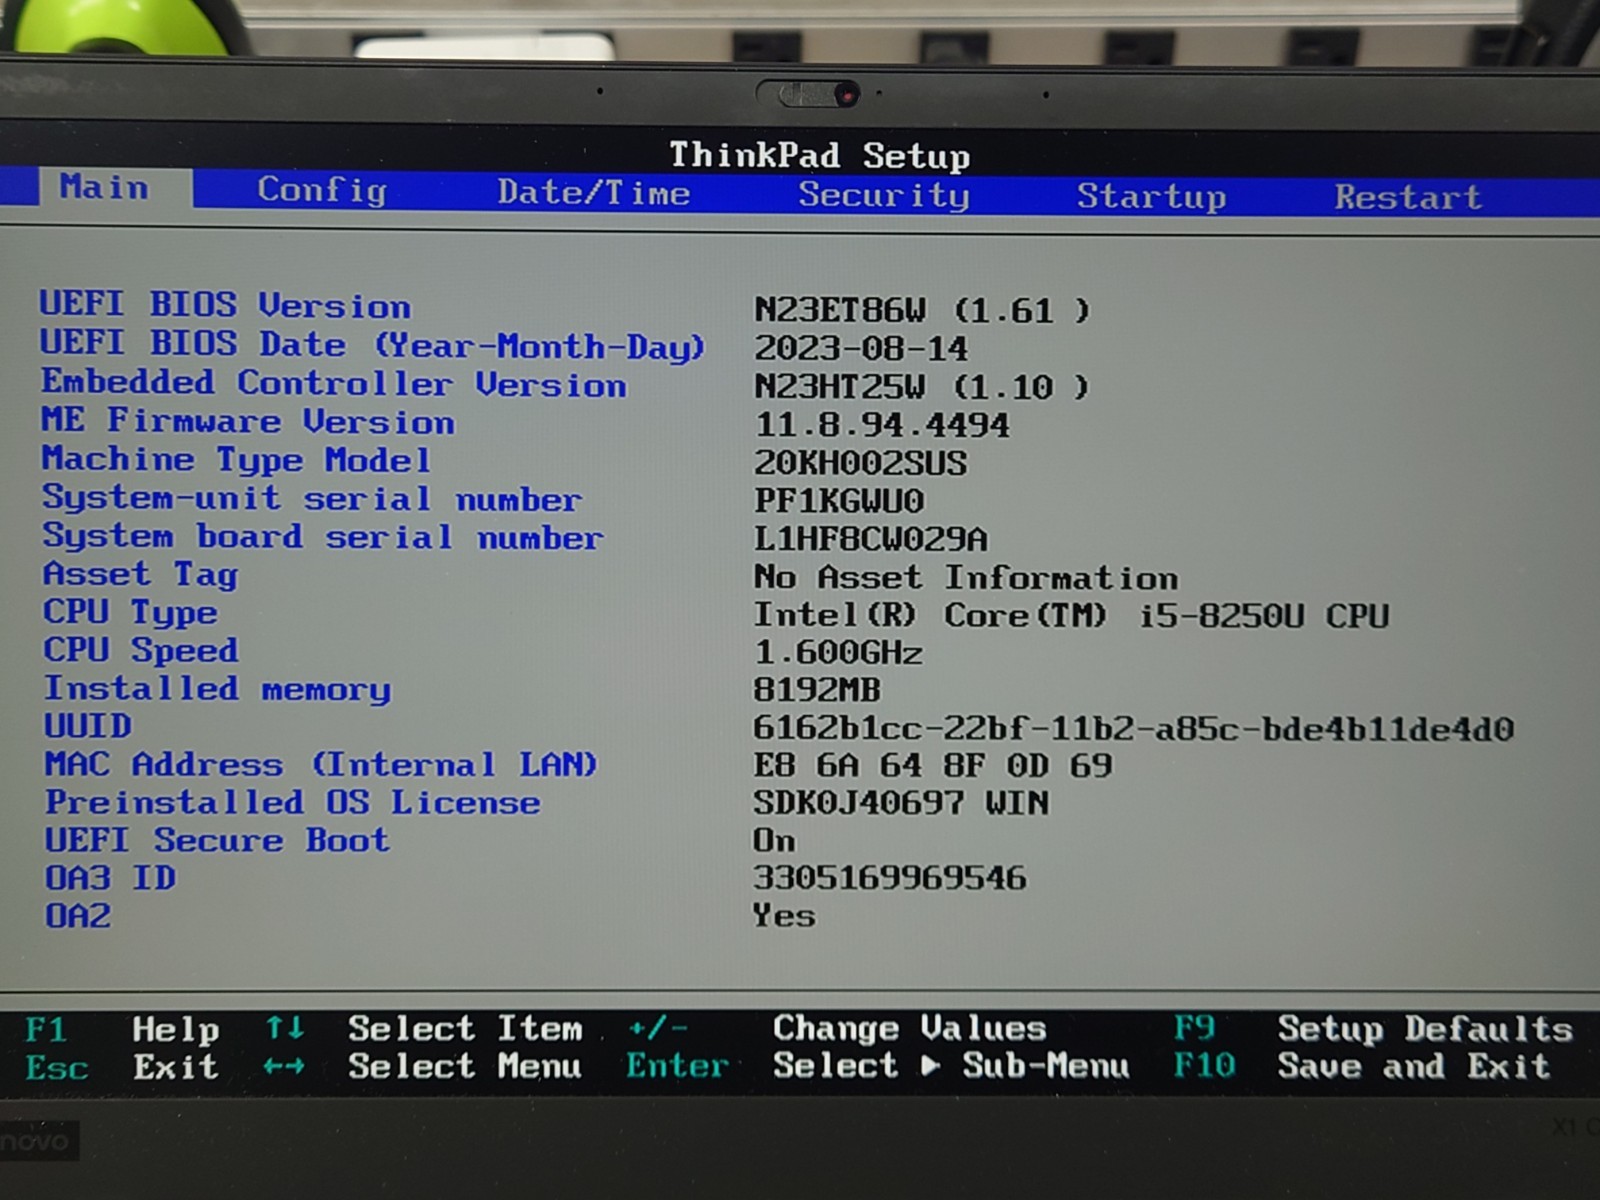This screenshot has height=1200, width=1600.
Task: Click MAC value E8 6A 64 8F 0D 69
Action: click(933, 766)
